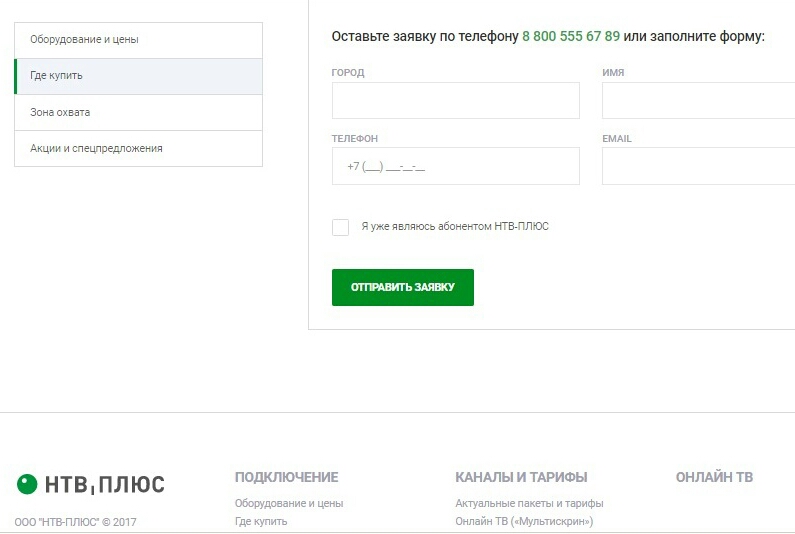This screenshot has width=795, height=534.
Task: Open the Актуальные пакеты и тарифы footer link
Action: [529, 503]
